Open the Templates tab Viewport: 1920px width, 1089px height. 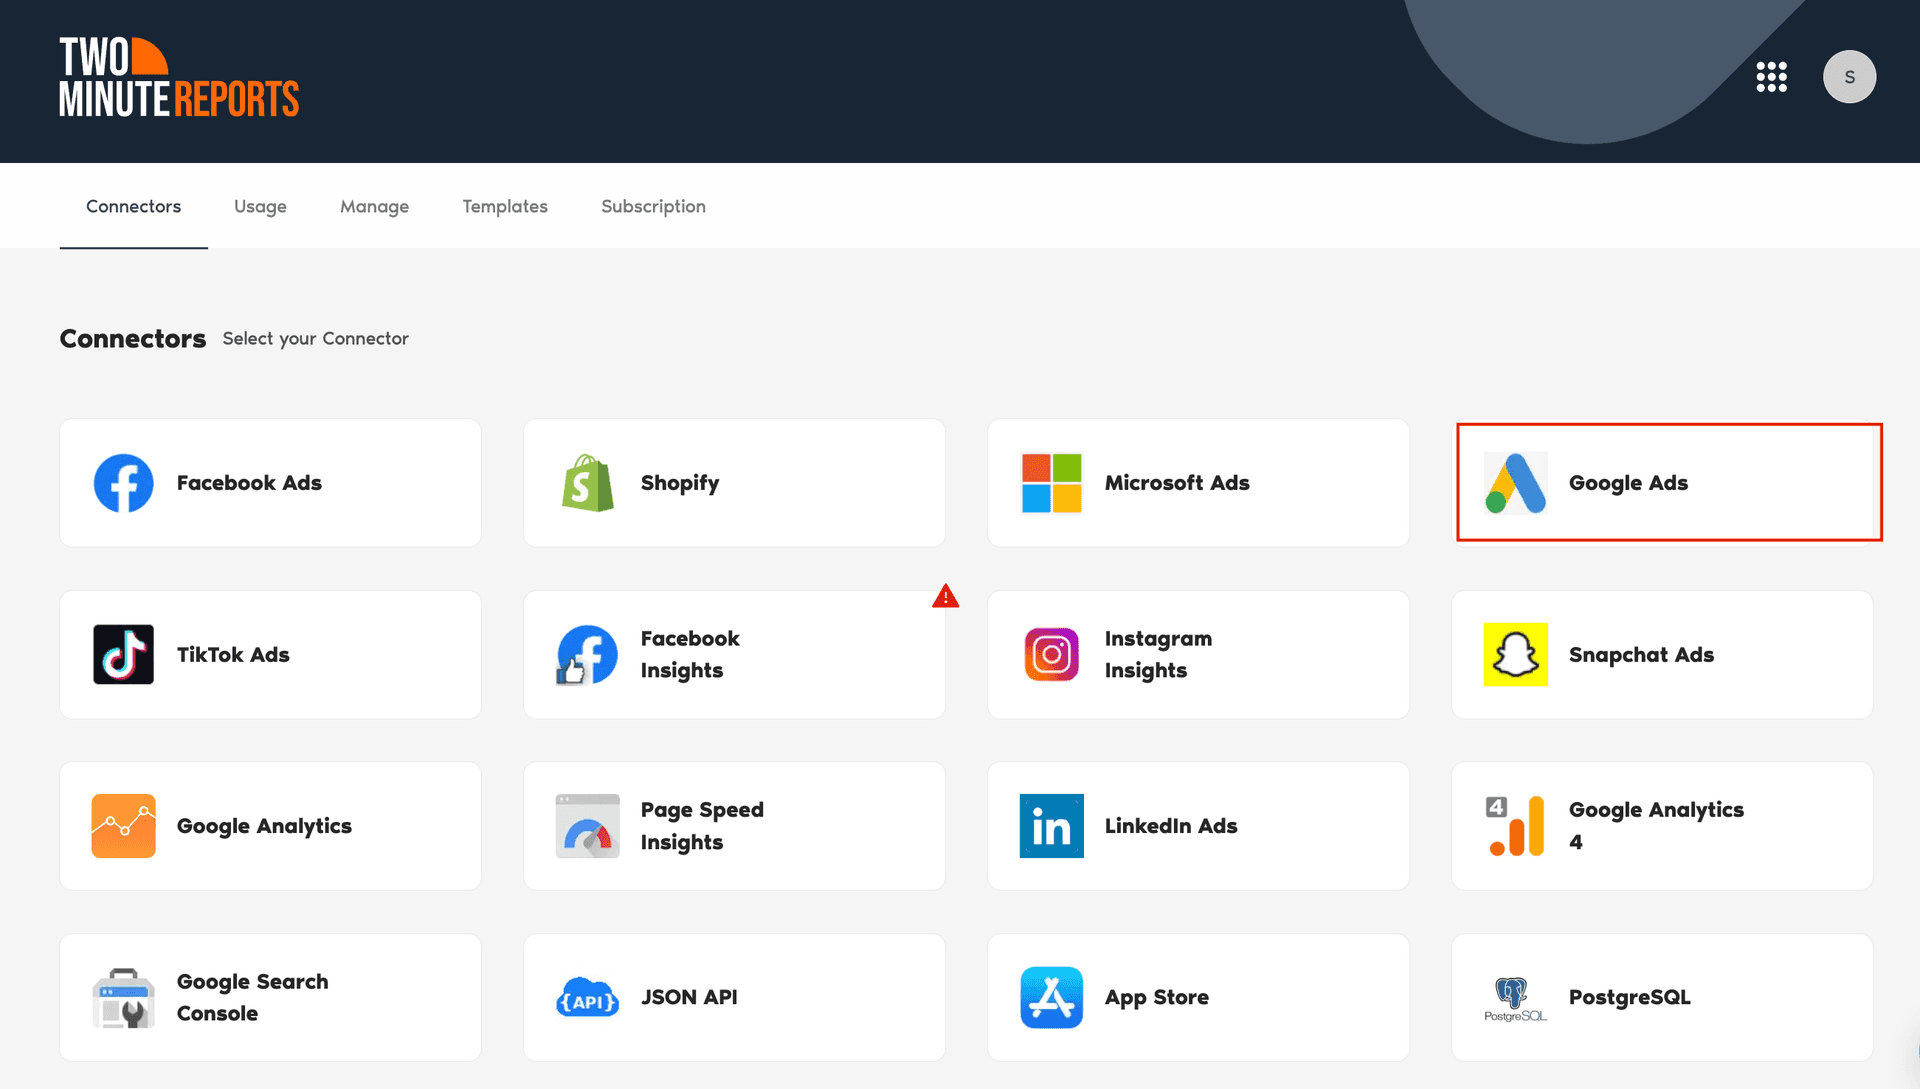coord(505,206)
